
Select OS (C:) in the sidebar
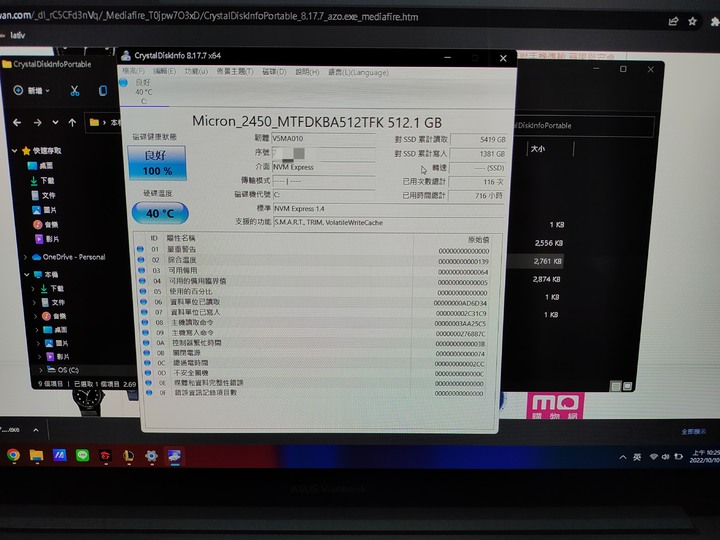click(x=63, y=370)
